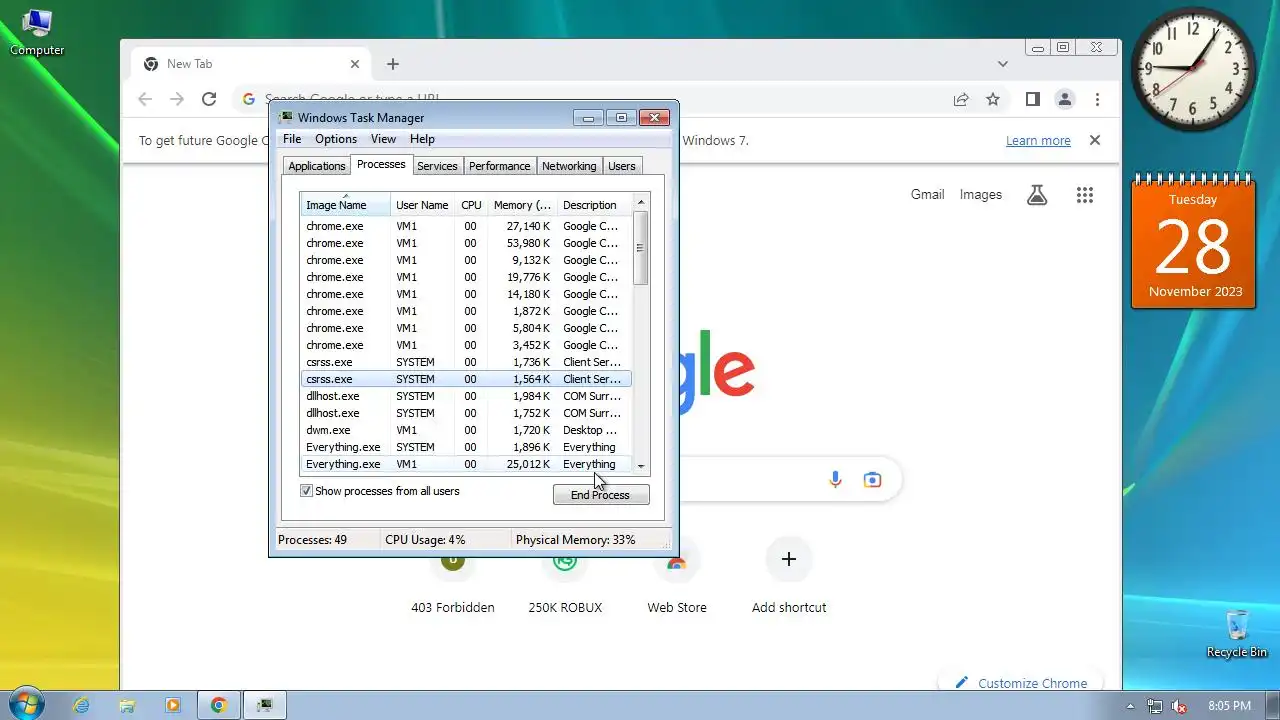Open Task Manager Options menu
The image size is (1280, 720).
click(336, 139)
